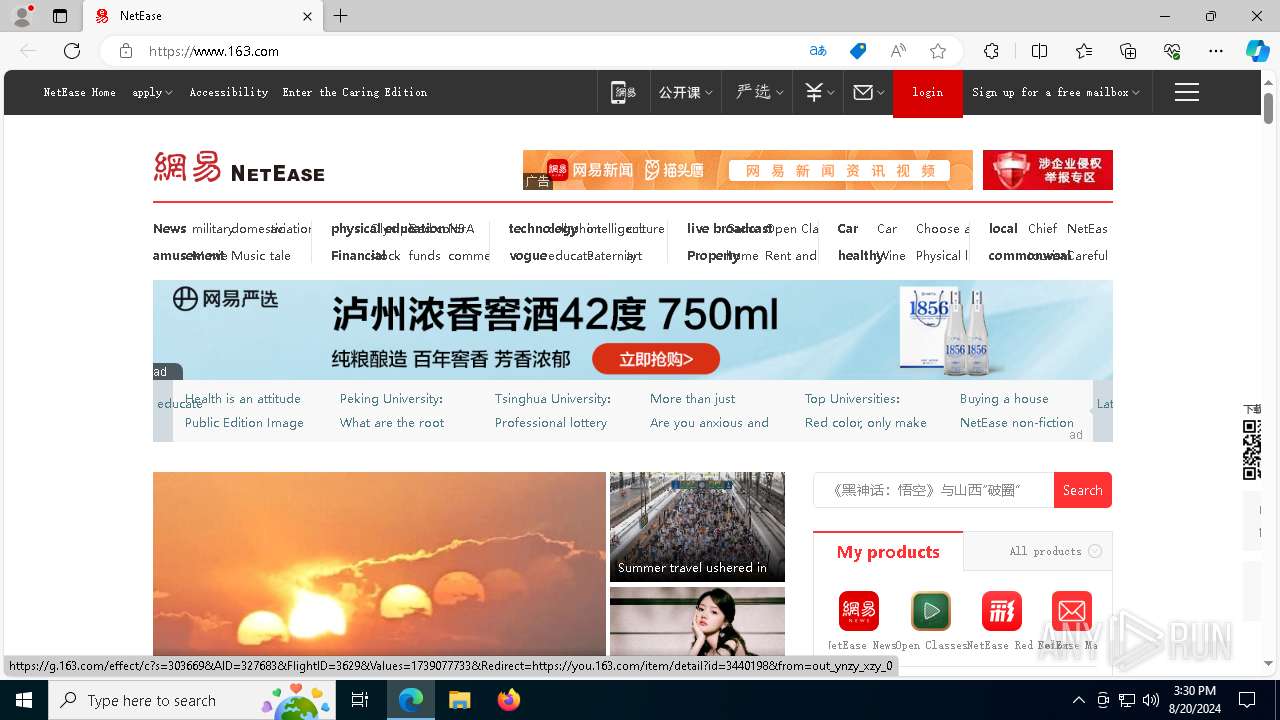Expand the mail envelope dropdown
The image size is (1280, 720).
coord(868,92)
